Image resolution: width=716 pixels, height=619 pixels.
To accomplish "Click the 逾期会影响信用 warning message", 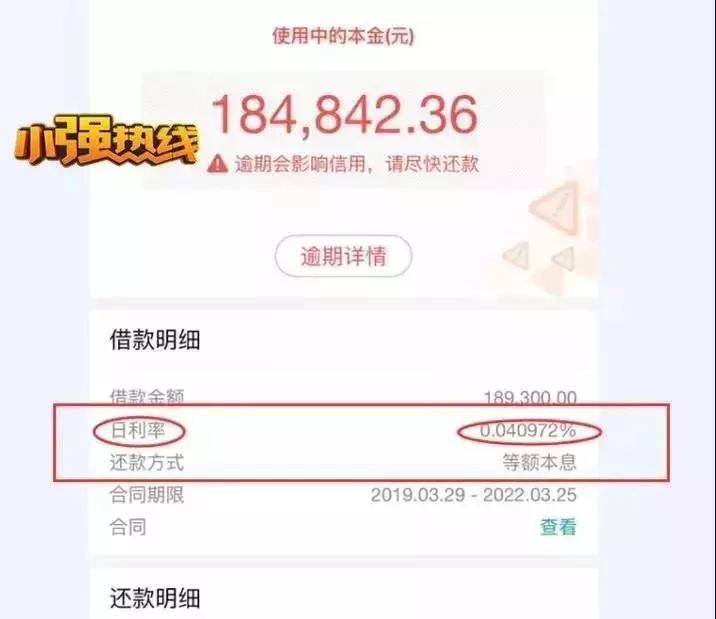I will point(357,164).
